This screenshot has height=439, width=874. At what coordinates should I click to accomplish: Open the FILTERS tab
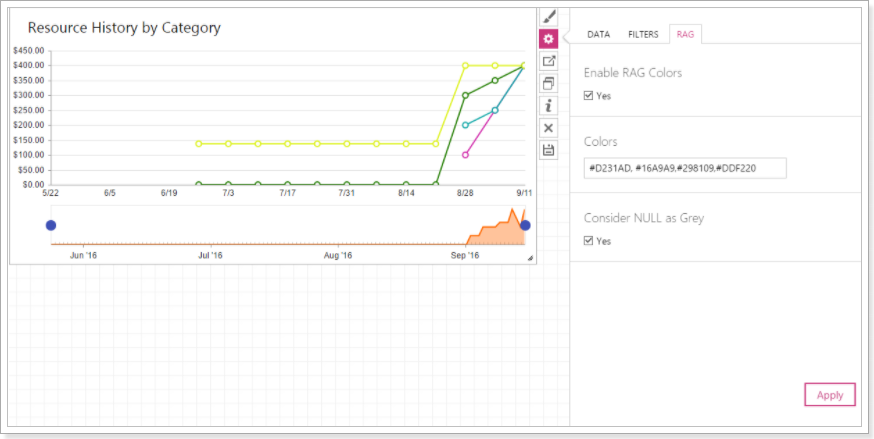[643, 35]
